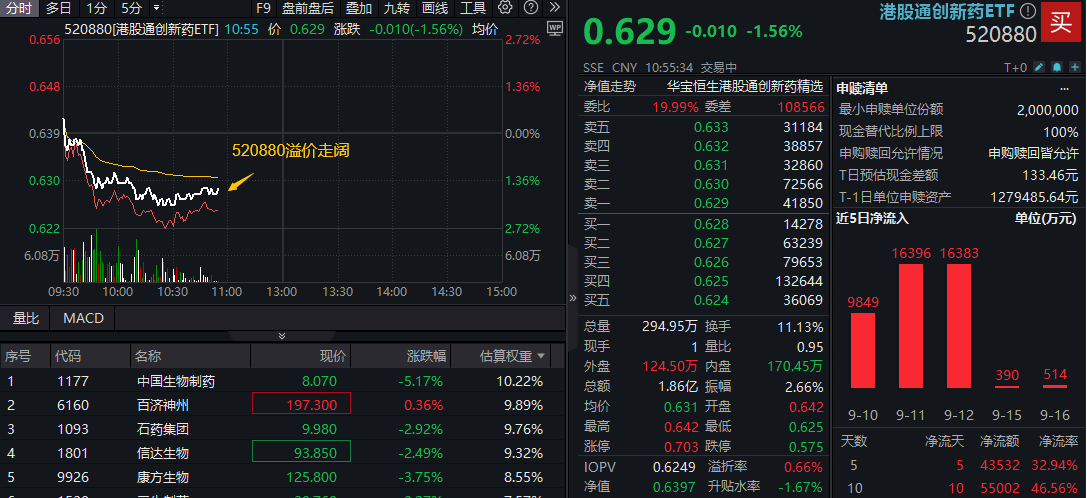This screenshot has width=1087, height=498.
Task: Open 净值走势 net value trend link
Action: point(610,87)
